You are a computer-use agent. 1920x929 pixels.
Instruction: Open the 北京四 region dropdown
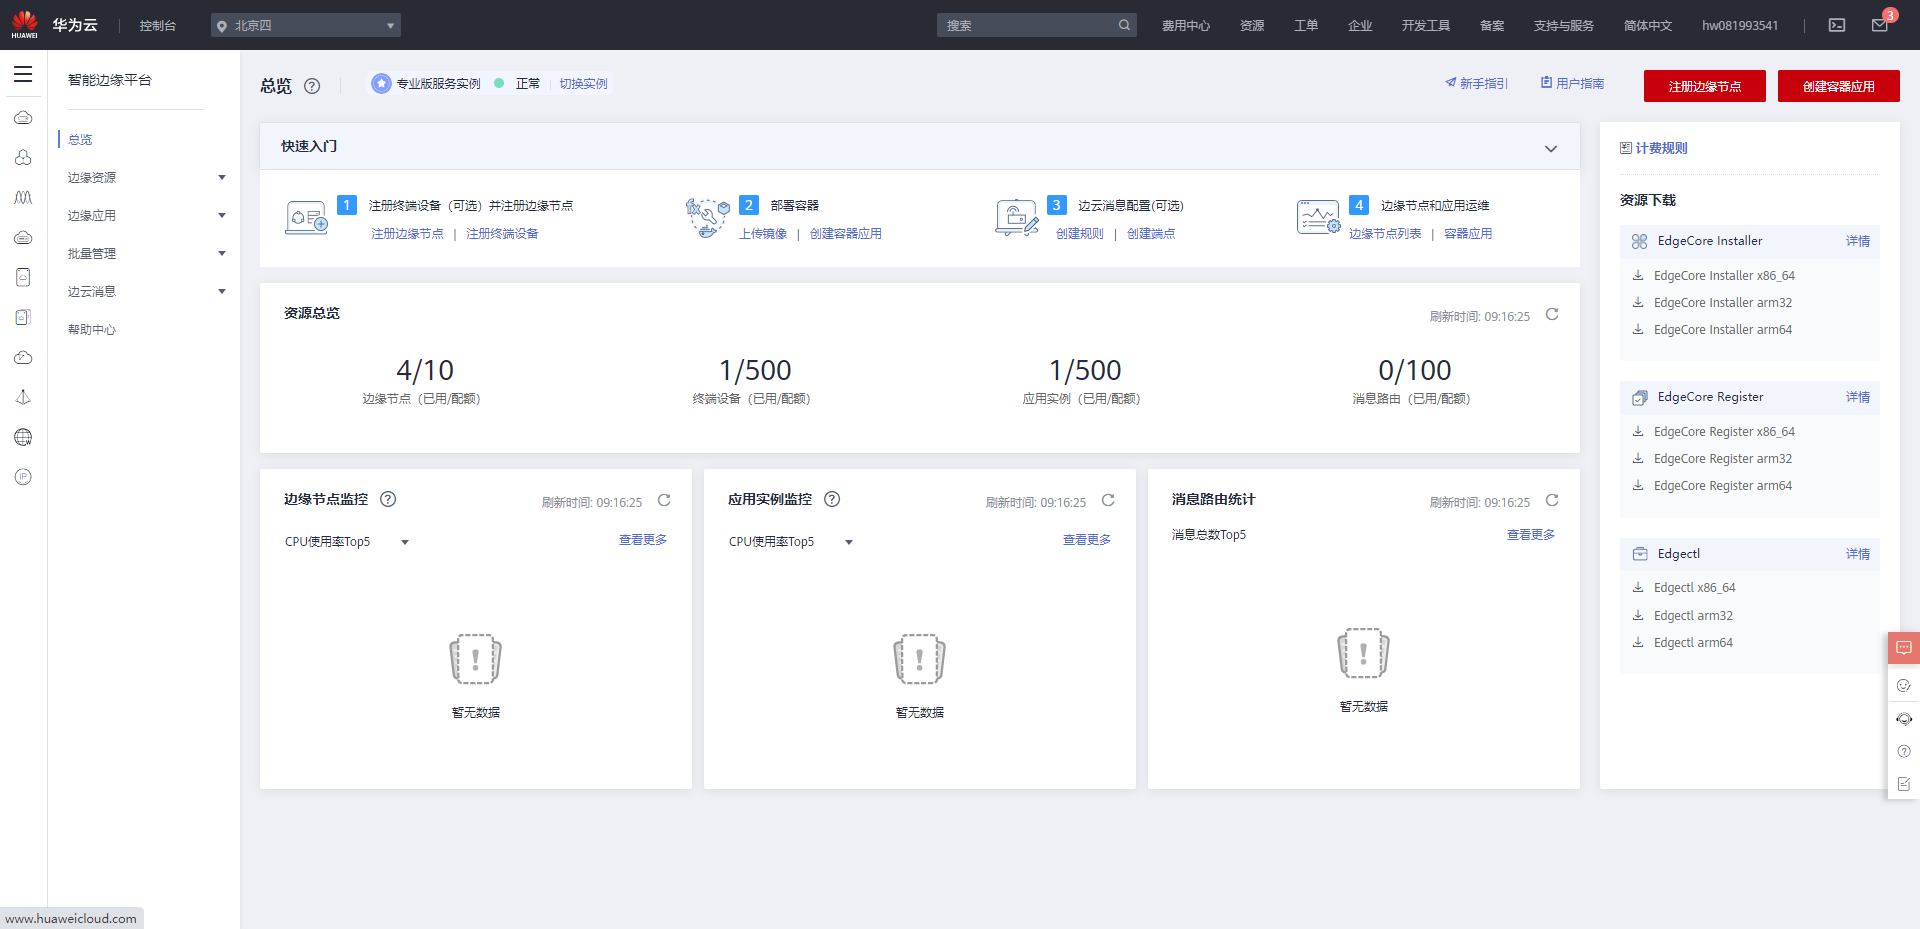click(306, 25)
